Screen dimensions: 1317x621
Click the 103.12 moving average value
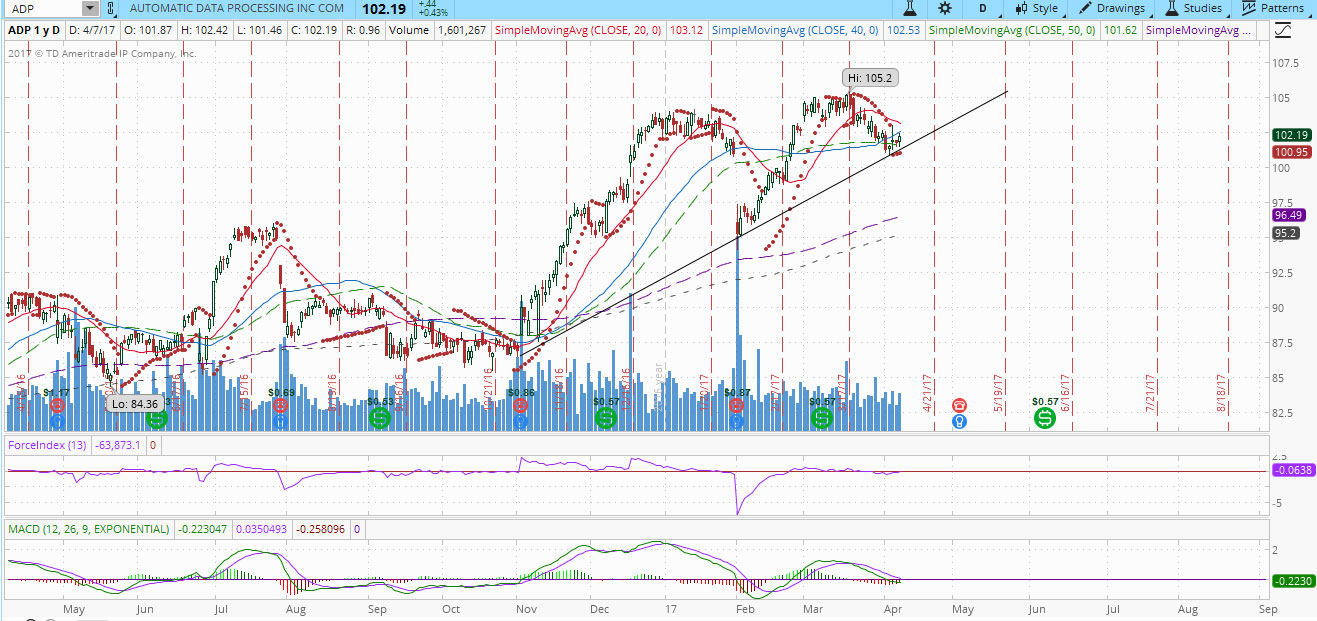tap(687, 31)
